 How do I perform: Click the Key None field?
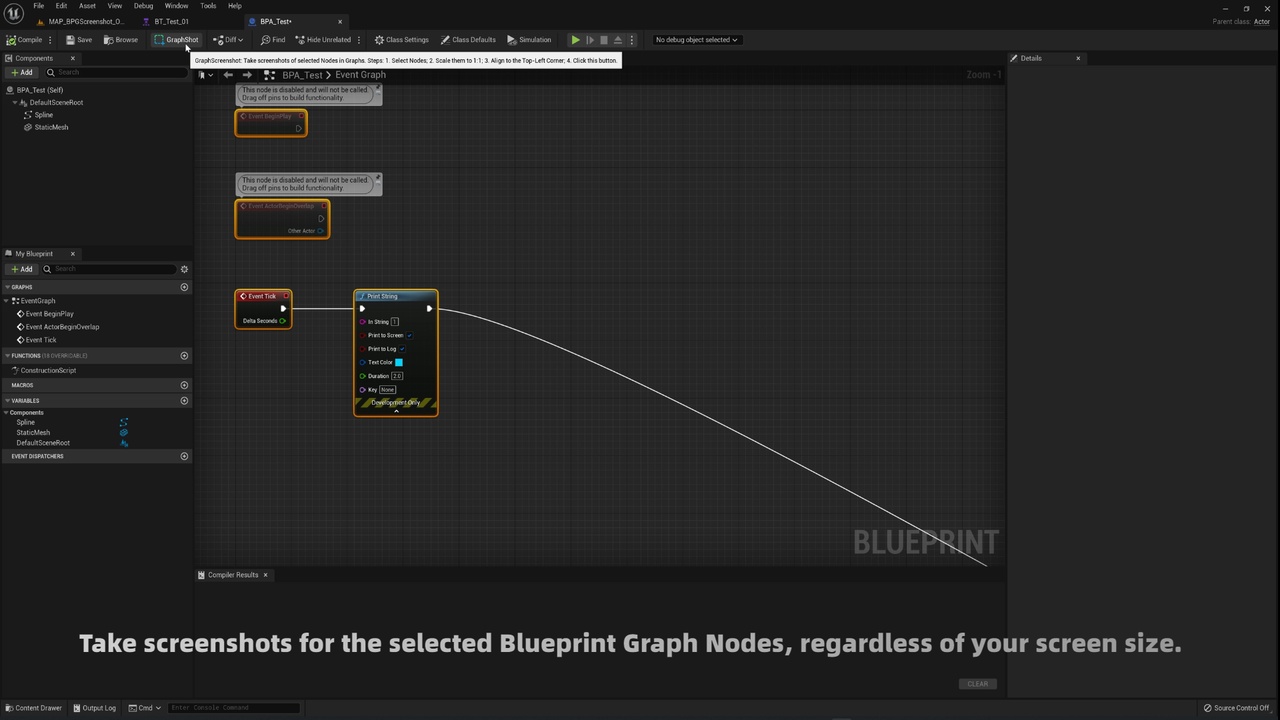tap(388, 389)
